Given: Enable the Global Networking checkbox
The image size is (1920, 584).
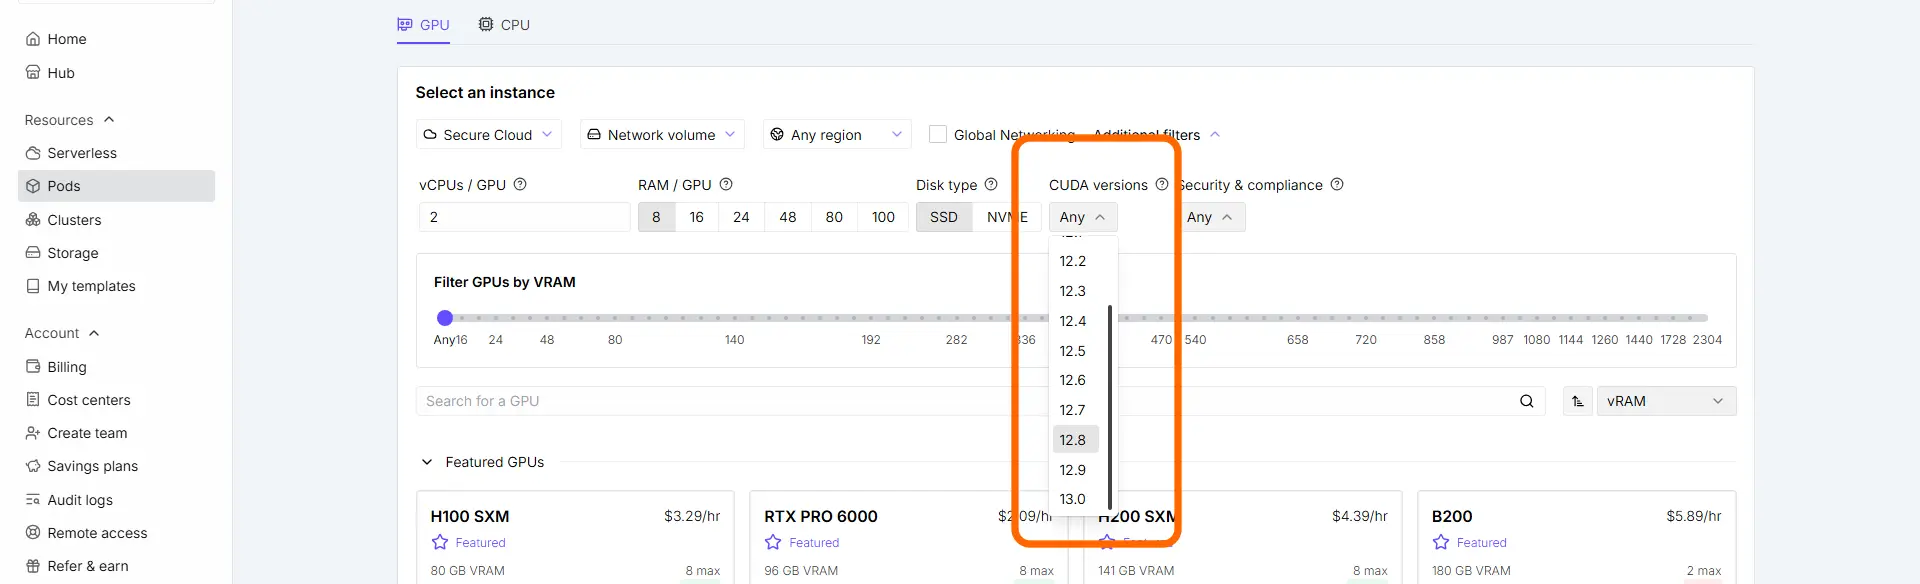Looking at the screenshot, I should [x=938, y=134].
